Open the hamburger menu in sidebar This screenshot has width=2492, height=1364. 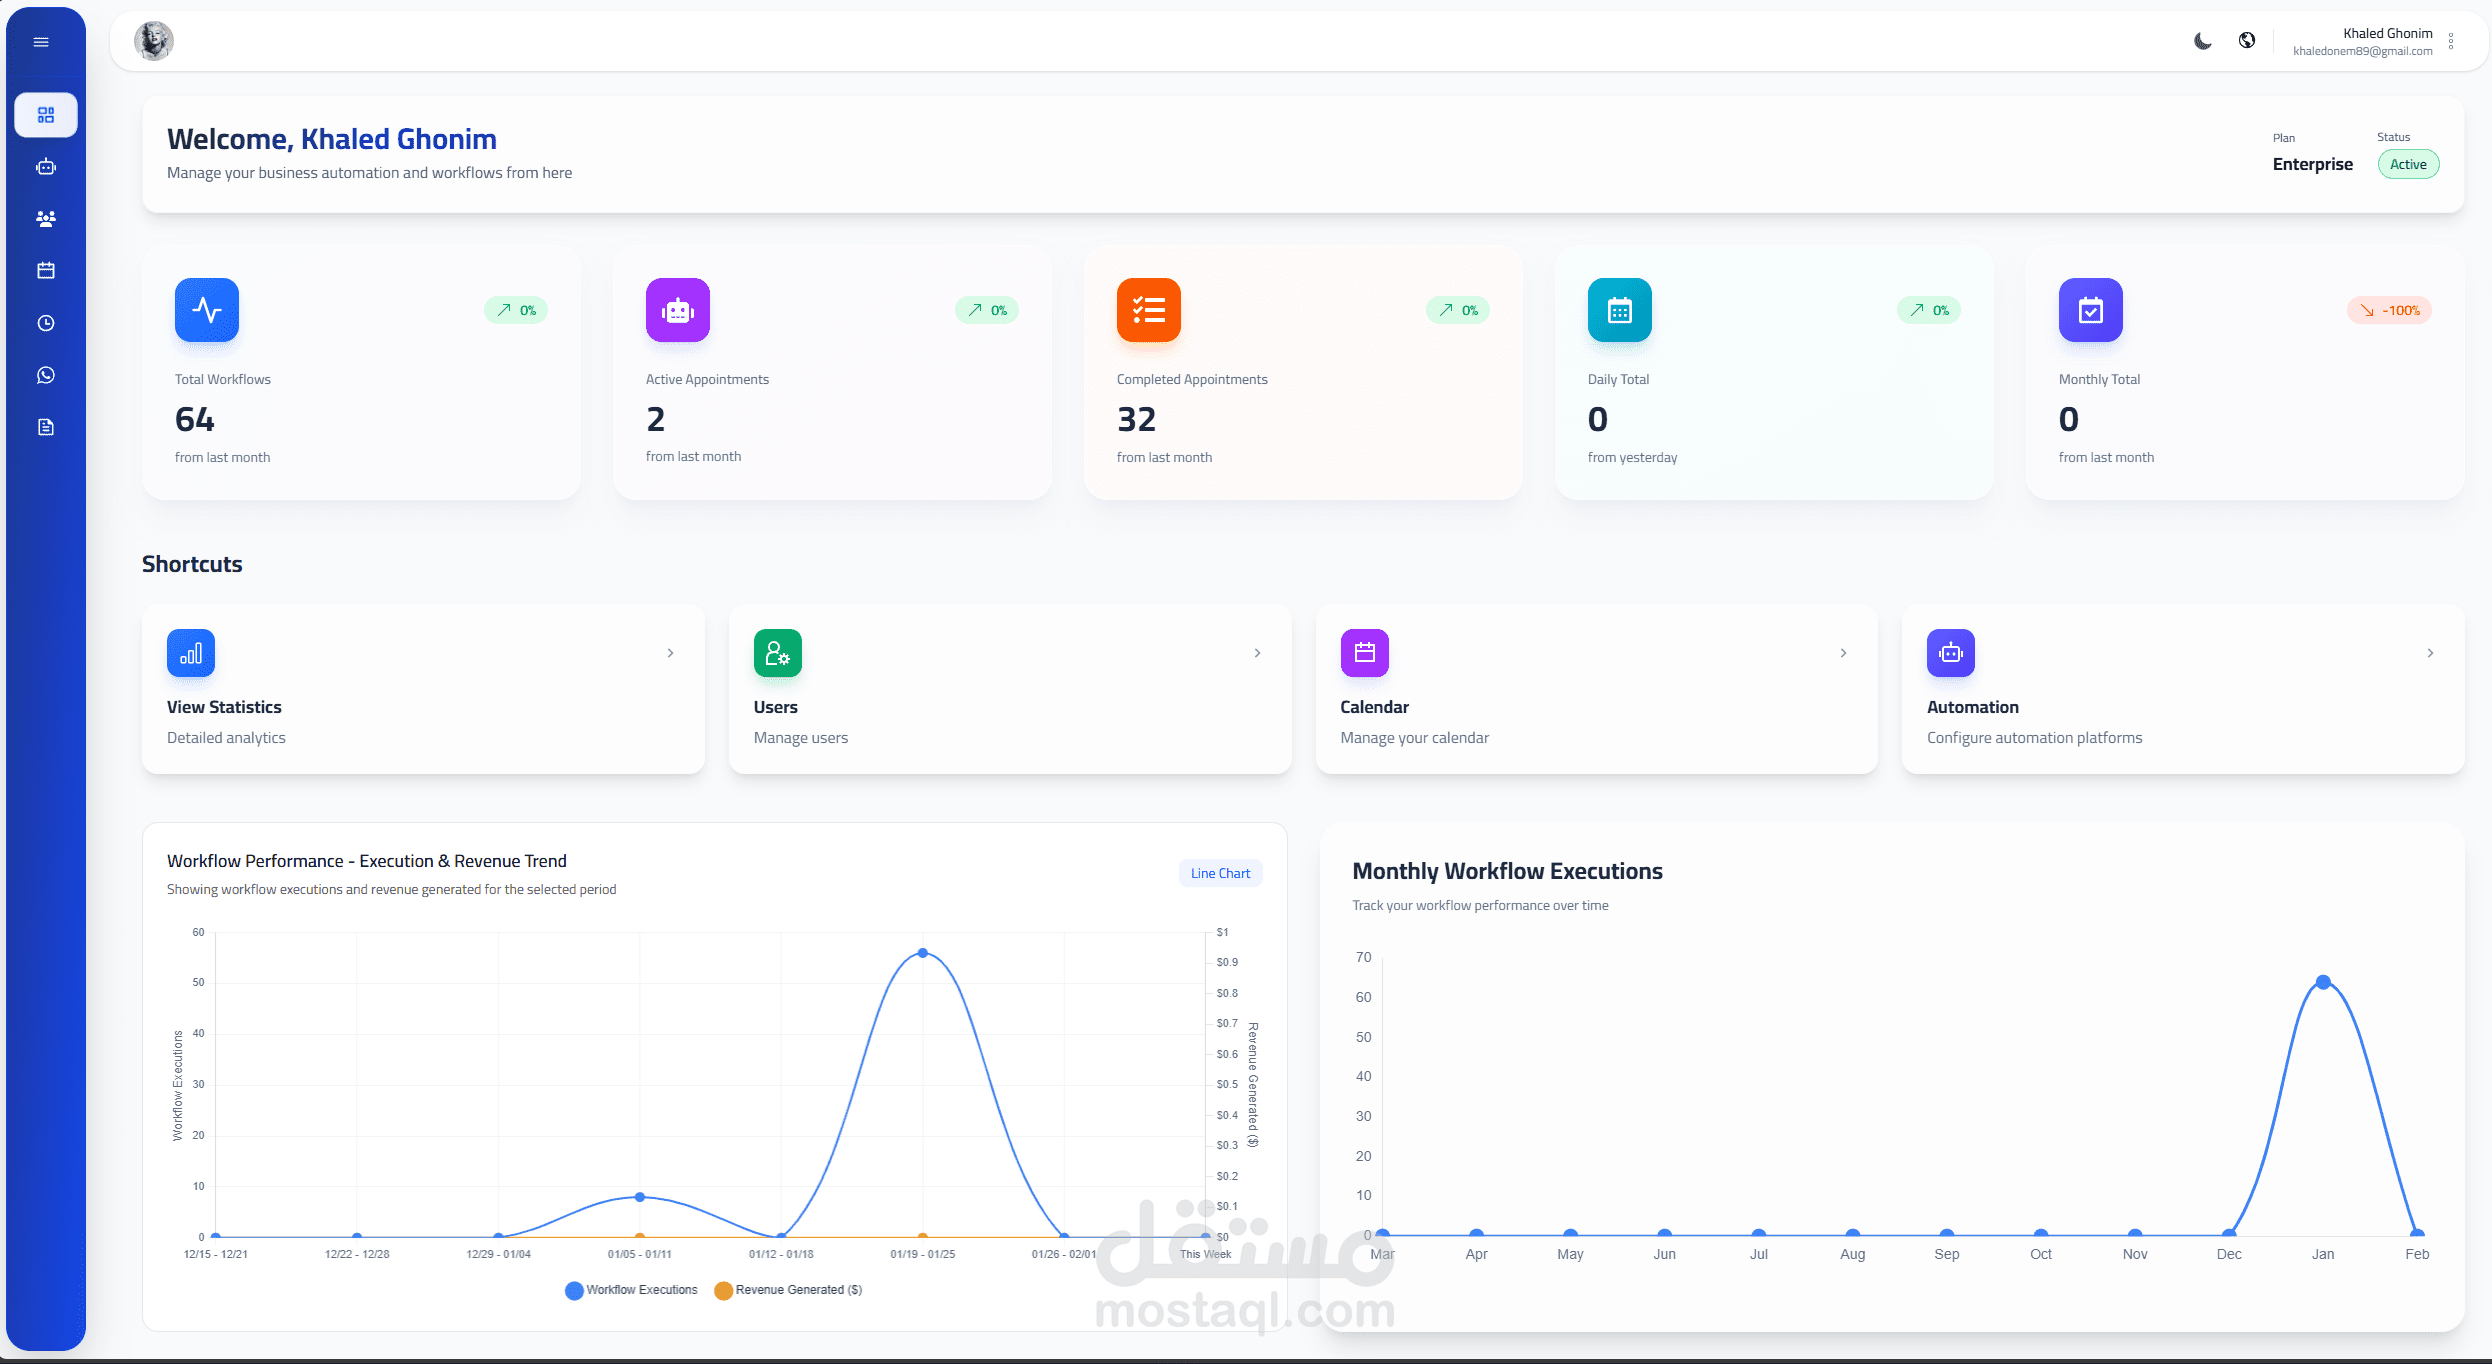pyautogui.click(x=41, y=42)
